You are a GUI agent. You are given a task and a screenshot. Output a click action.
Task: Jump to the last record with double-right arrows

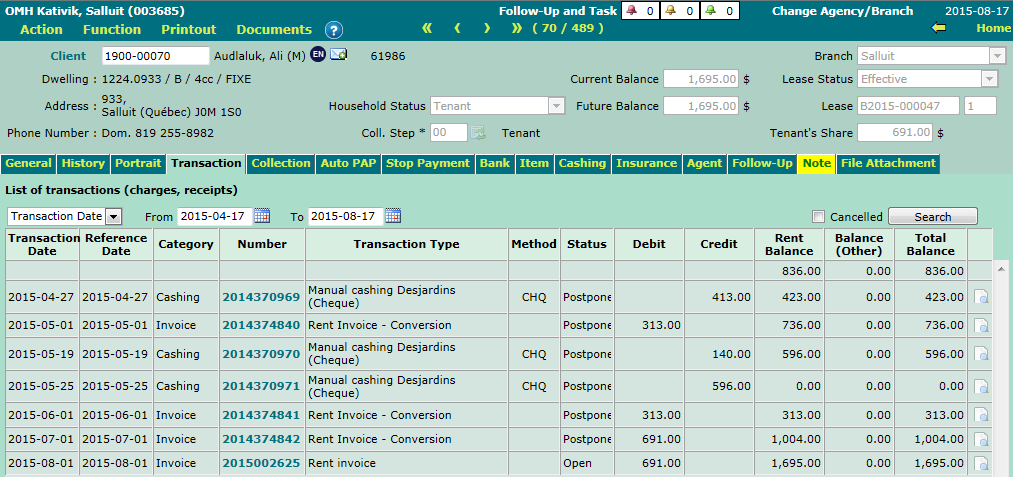pyautogui.click(x=517, y=28)
